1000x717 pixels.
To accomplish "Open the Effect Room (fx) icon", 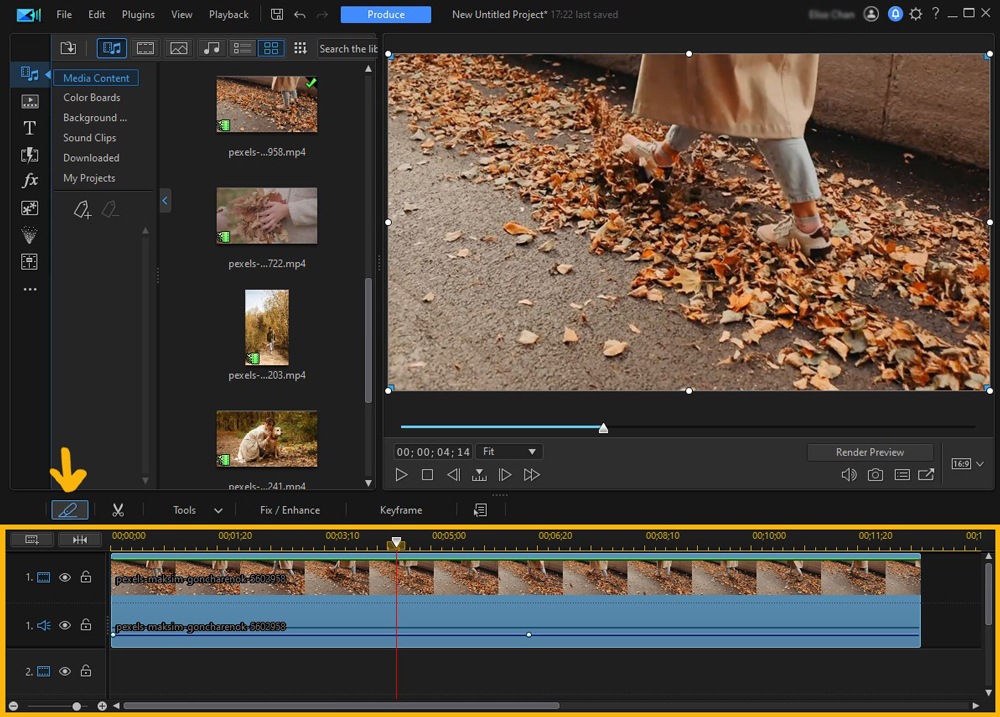I will coord(29,181).
